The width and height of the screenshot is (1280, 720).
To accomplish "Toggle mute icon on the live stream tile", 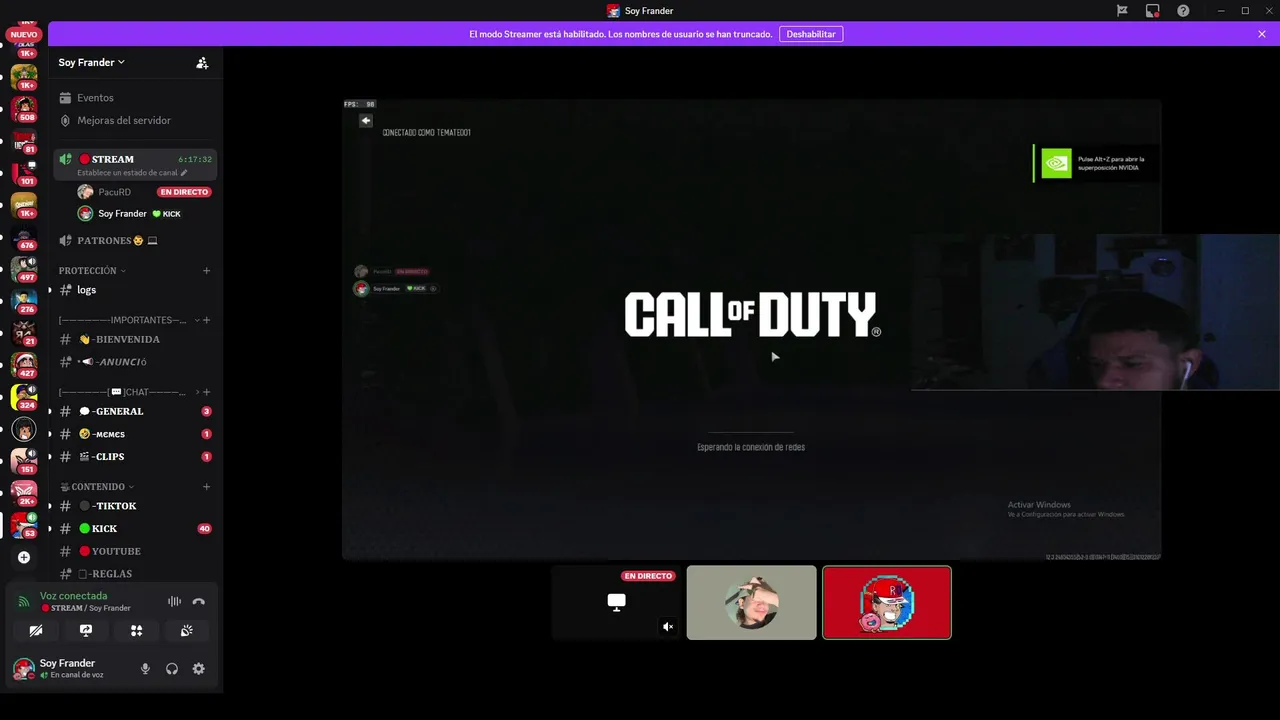I will point(668,627).
